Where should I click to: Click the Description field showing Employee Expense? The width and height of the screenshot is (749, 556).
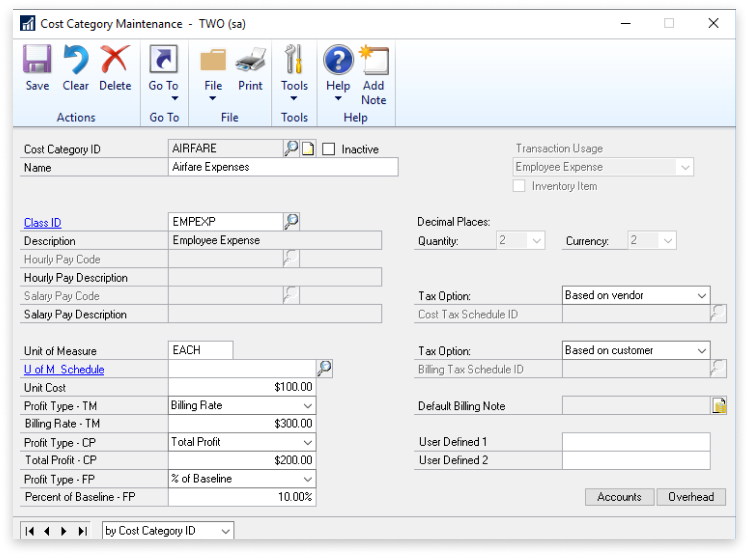pyautogui.click(x=275, y=240)
